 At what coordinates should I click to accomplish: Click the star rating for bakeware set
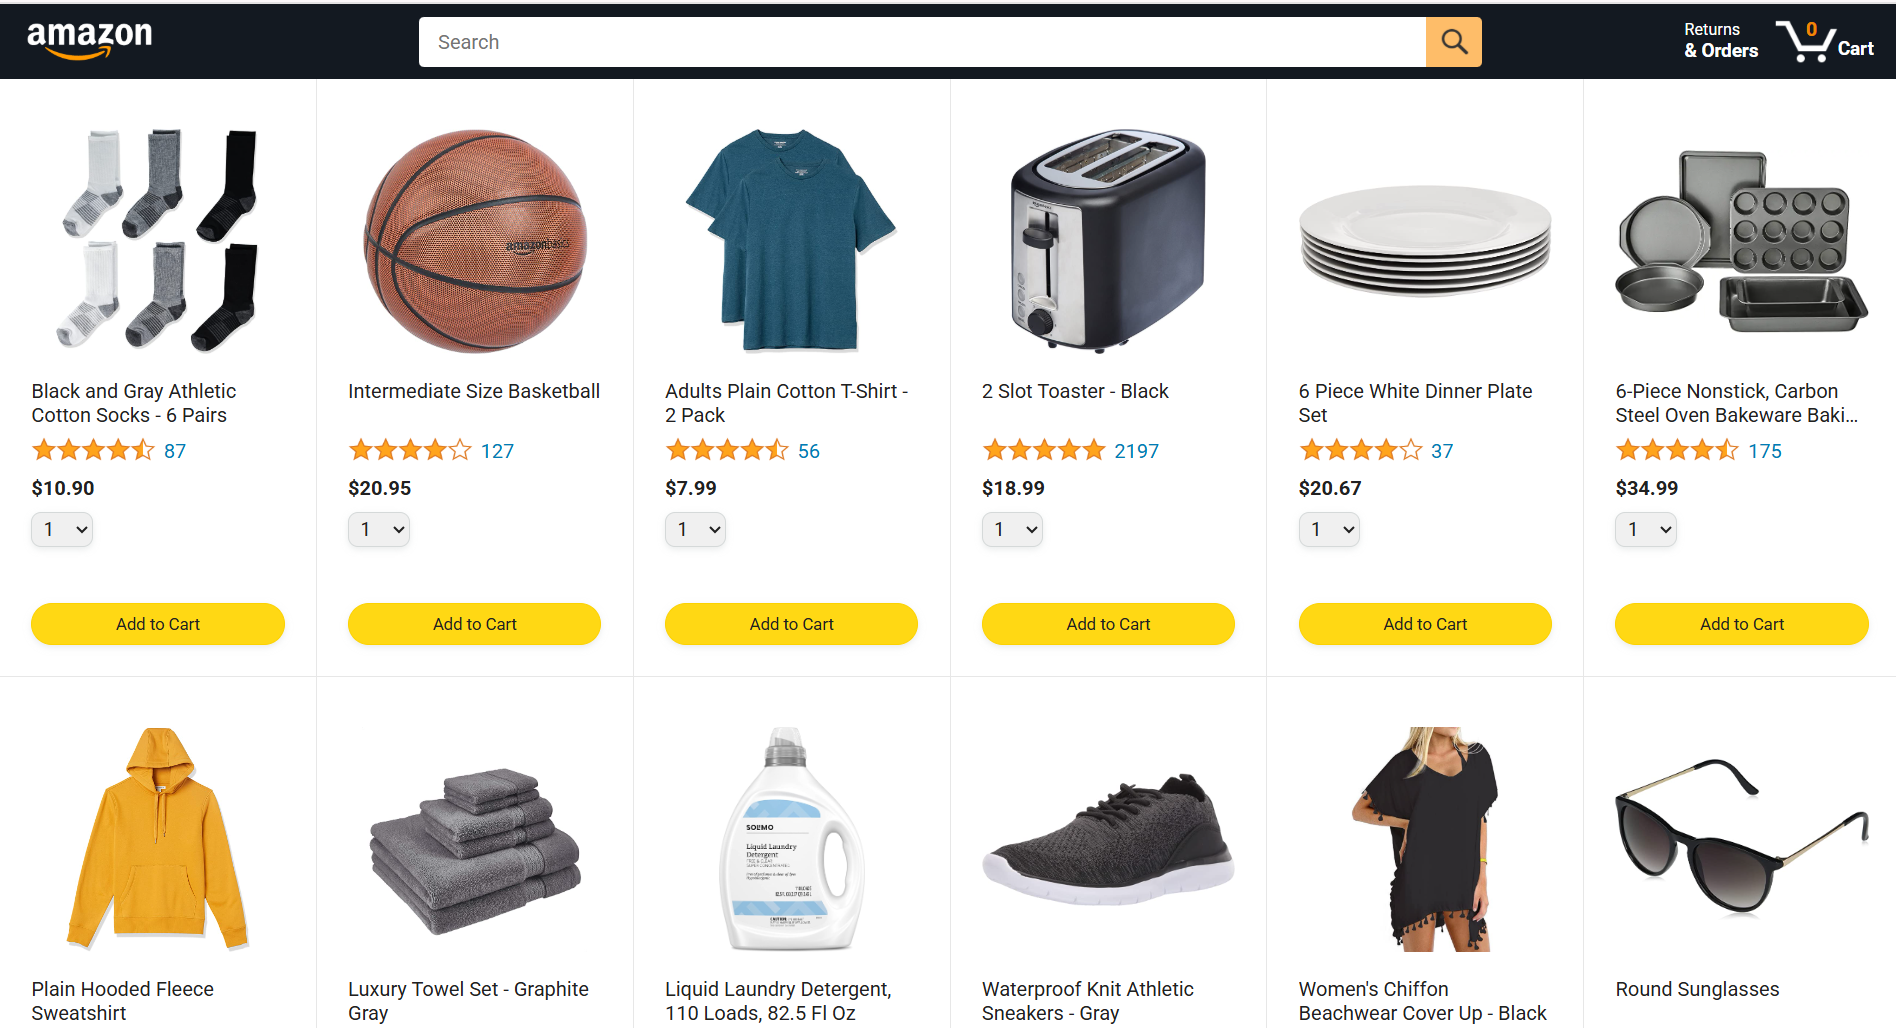[x=1677, y=451]
